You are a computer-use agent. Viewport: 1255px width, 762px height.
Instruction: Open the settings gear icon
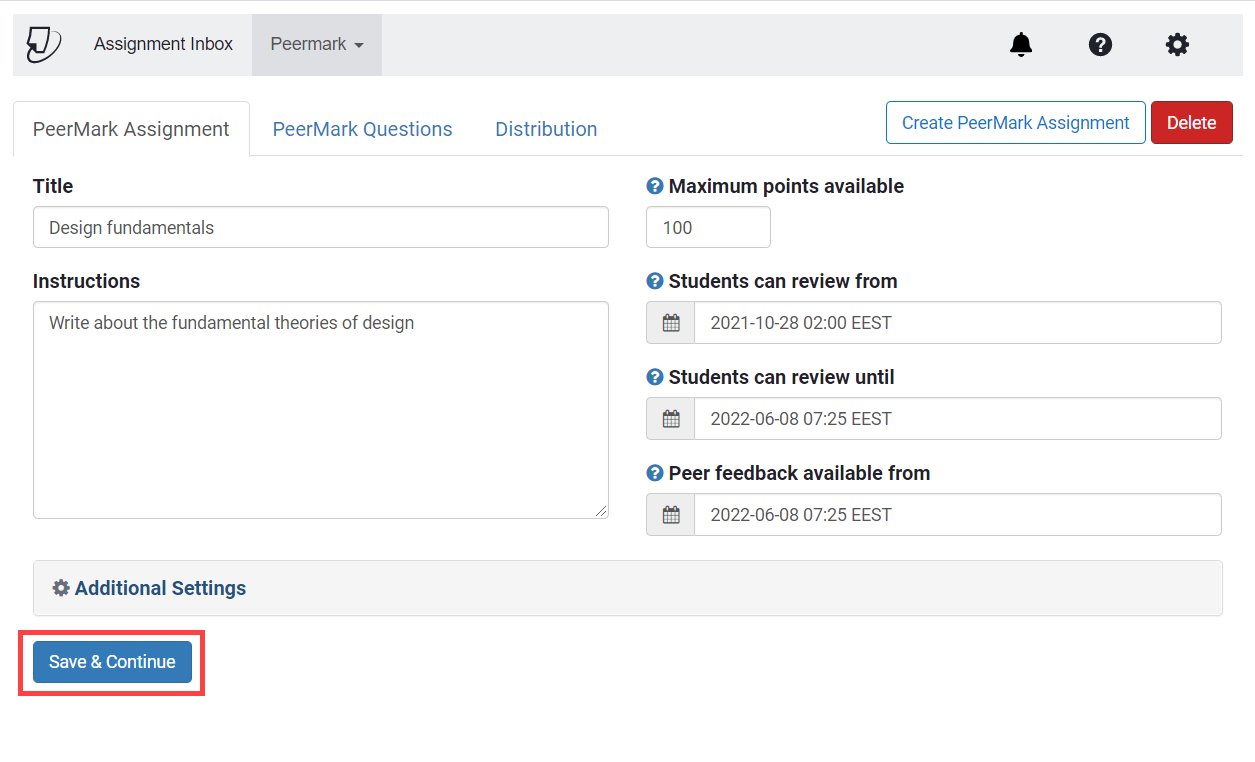pos(1177,45)
